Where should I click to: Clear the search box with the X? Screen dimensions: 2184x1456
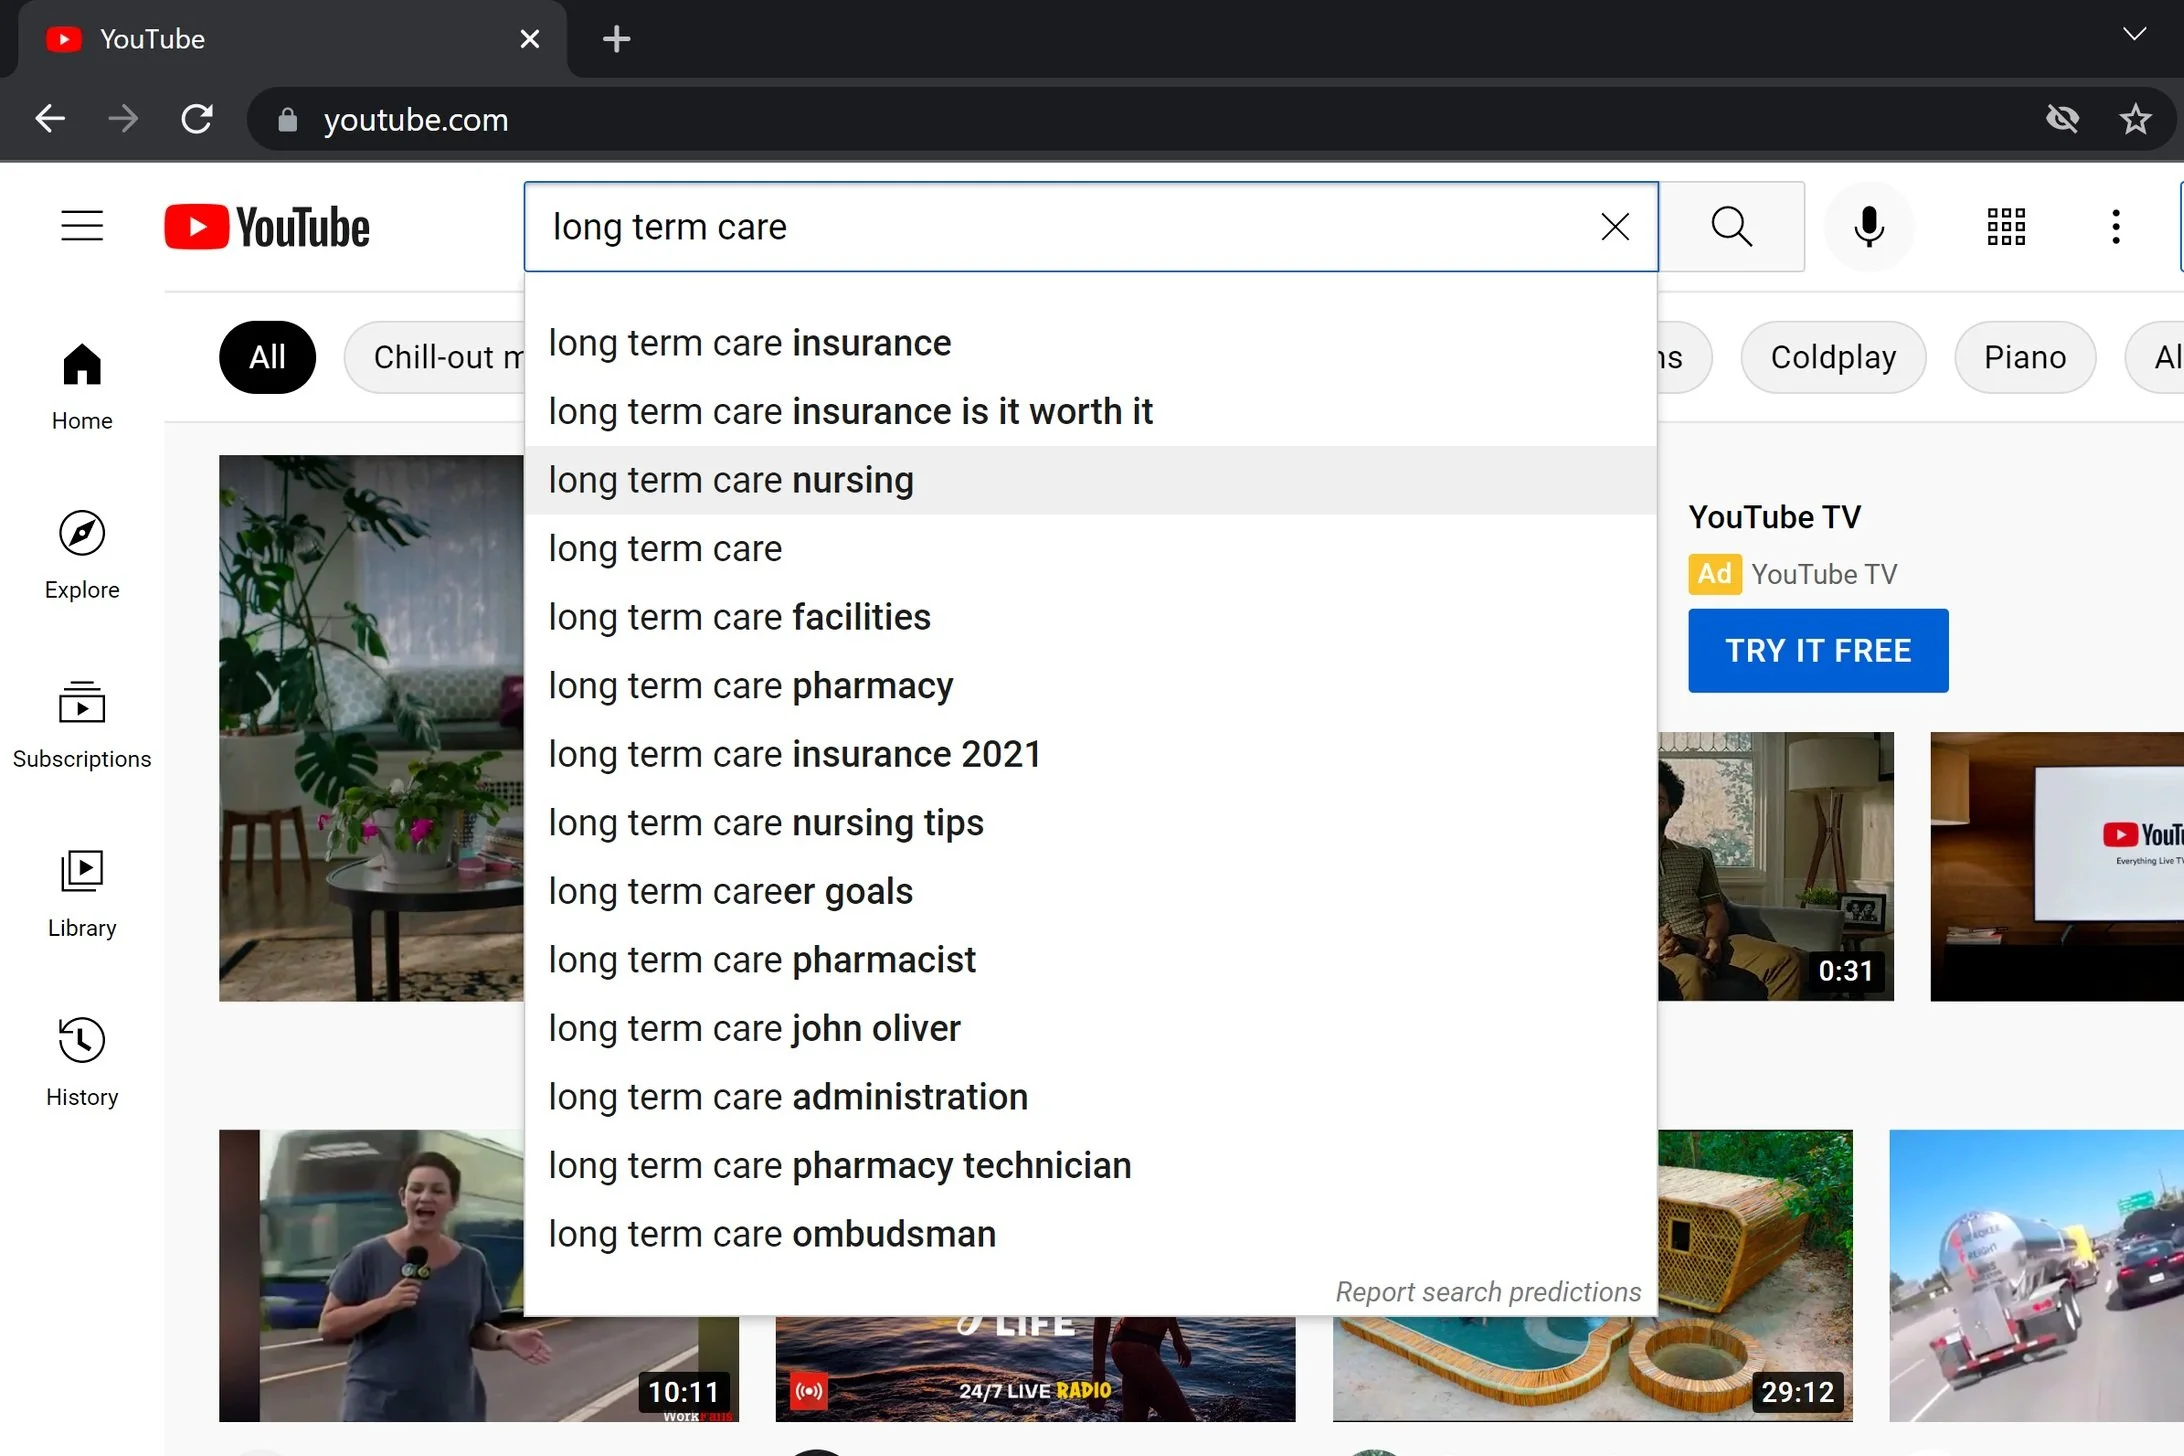point(1615,227)
